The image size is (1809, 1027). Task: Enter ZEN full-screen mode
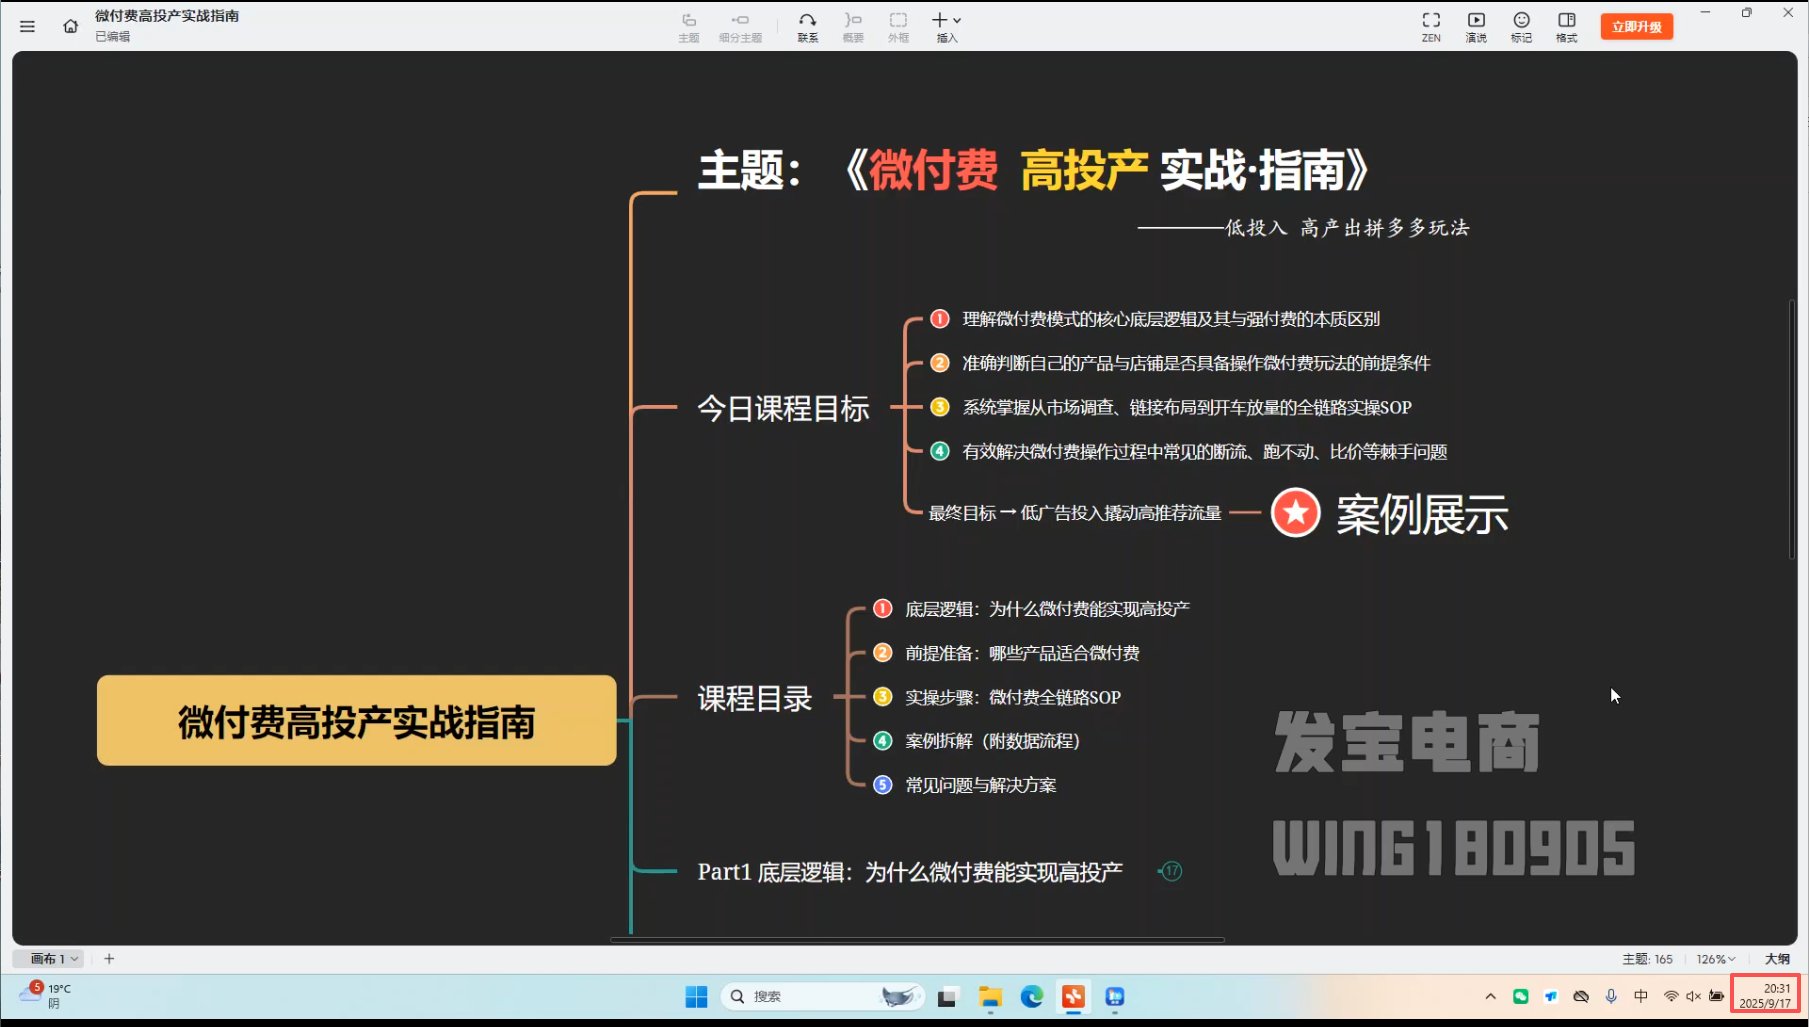(1431, 26)
